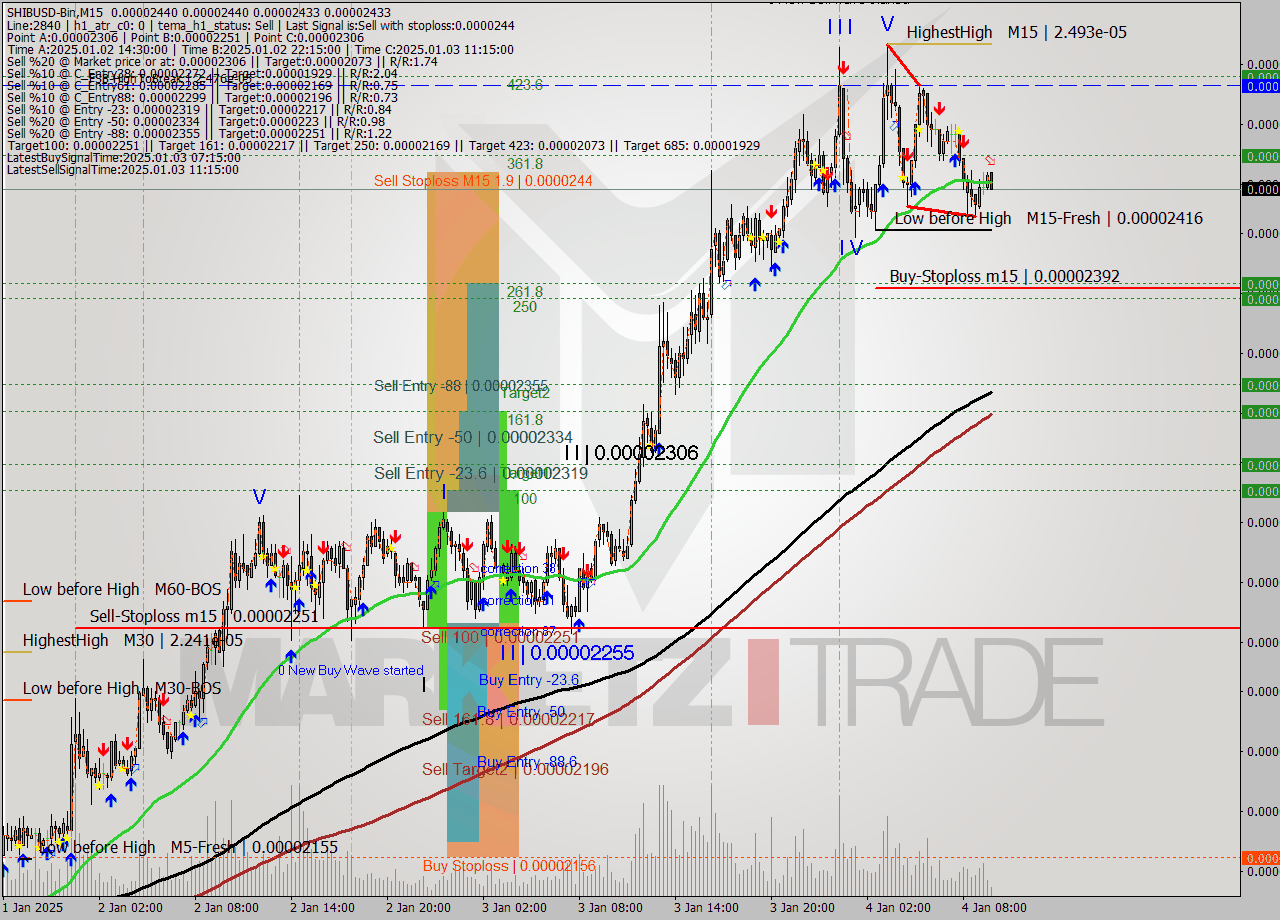Select 'Low before High M60-BOS' label
1280x920 pixels.
tap(122, 589)
